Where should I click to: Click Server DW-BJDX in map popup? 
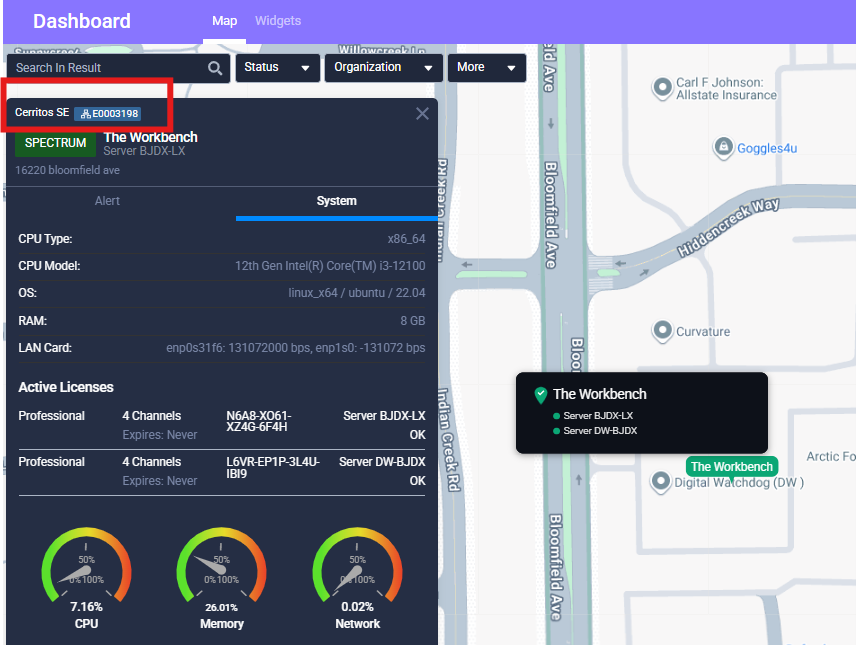pyautogui.click(x=600, y=431)
